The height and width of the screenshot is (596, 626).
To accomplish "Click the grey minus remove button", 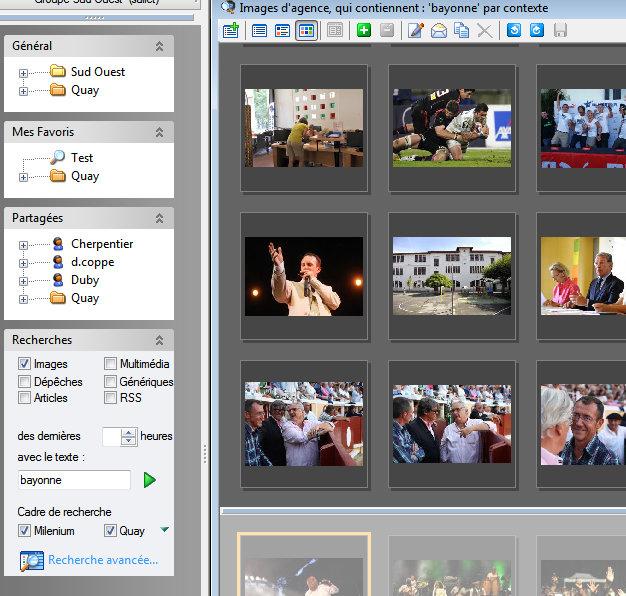I will pyautogui.click(x=387, y=30).
